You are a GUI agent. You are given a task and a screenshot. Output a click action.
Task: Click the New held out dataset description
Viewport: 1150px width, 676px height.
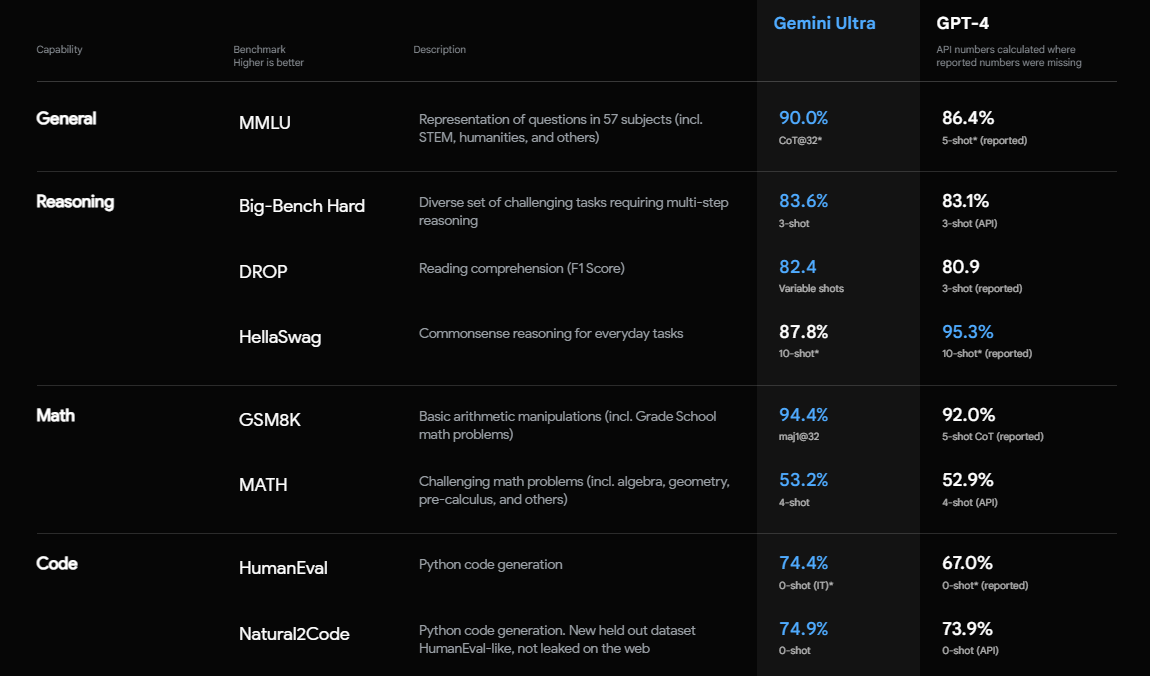557,639
